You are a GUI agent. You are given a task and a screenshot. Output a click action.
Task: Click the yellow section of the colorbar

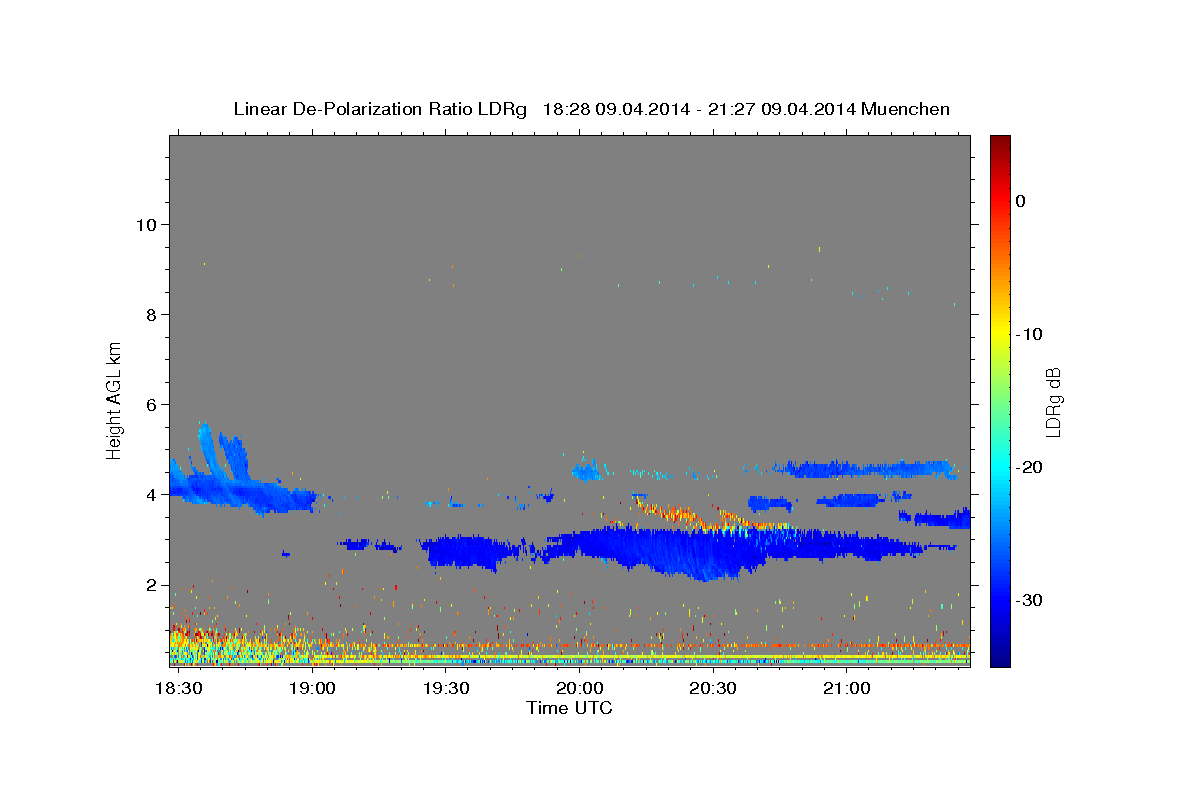(999, 330)
